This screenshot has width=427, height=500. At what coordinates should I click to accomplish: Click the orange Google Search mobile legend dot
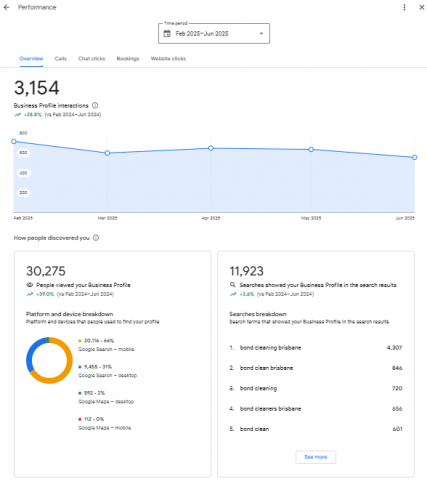pyautogui.click(x=80, y=341)
